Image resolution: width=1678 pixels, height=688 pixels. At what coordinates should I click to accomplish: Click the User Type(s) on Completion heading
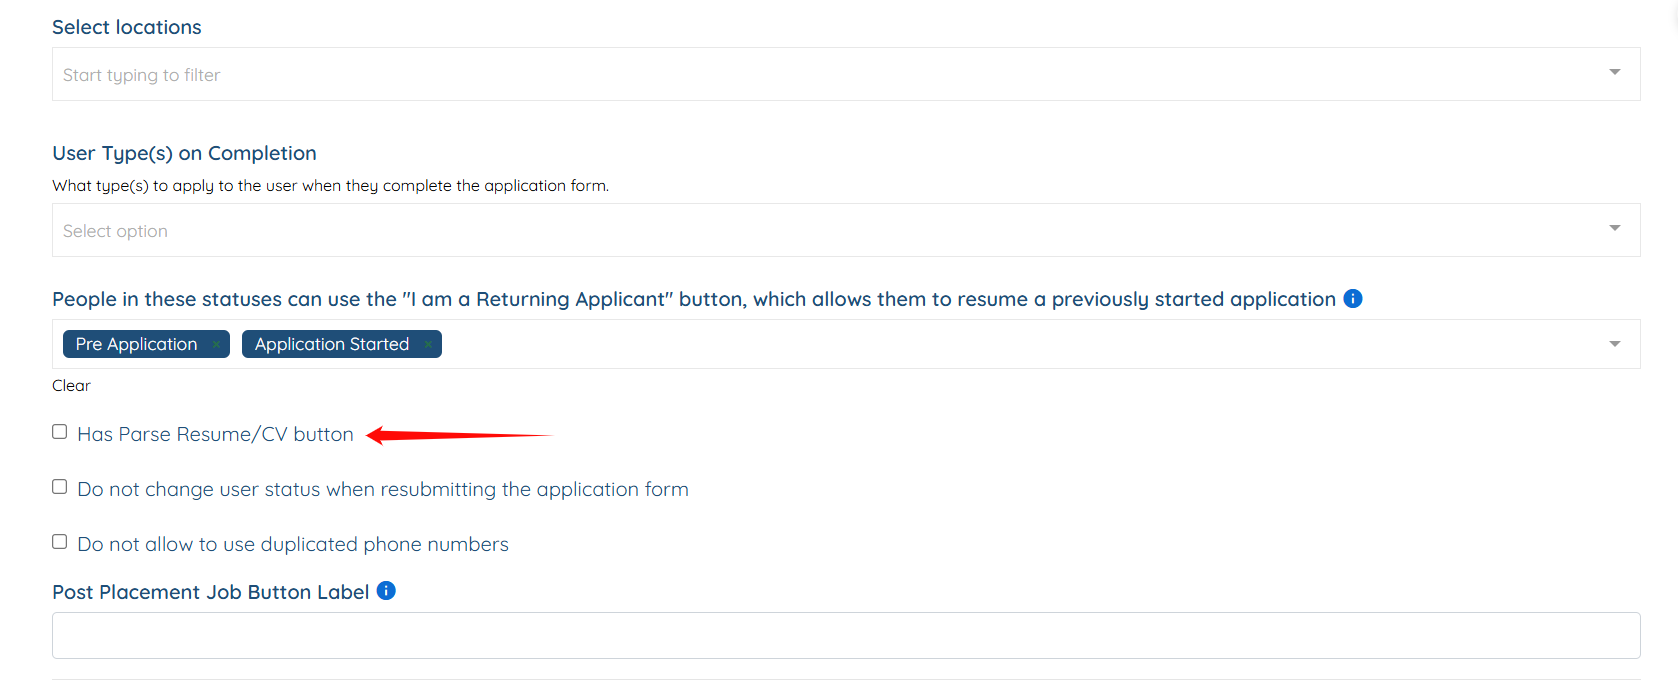tap(184, 153)
